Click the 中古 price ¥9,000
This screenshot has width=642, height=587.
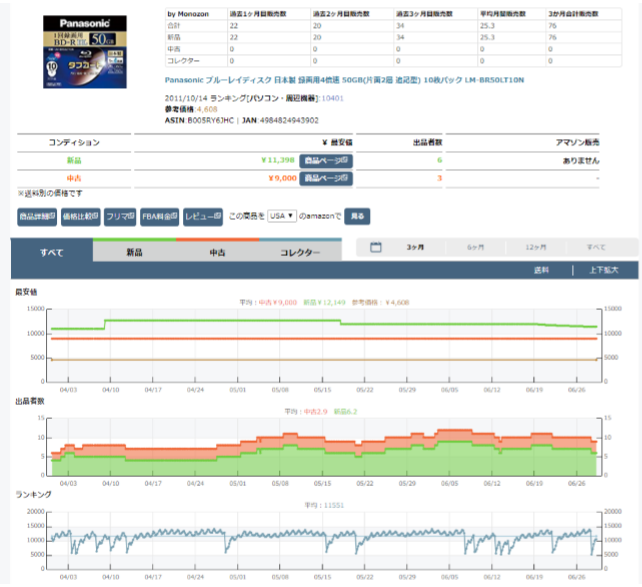tap(282, 178)
